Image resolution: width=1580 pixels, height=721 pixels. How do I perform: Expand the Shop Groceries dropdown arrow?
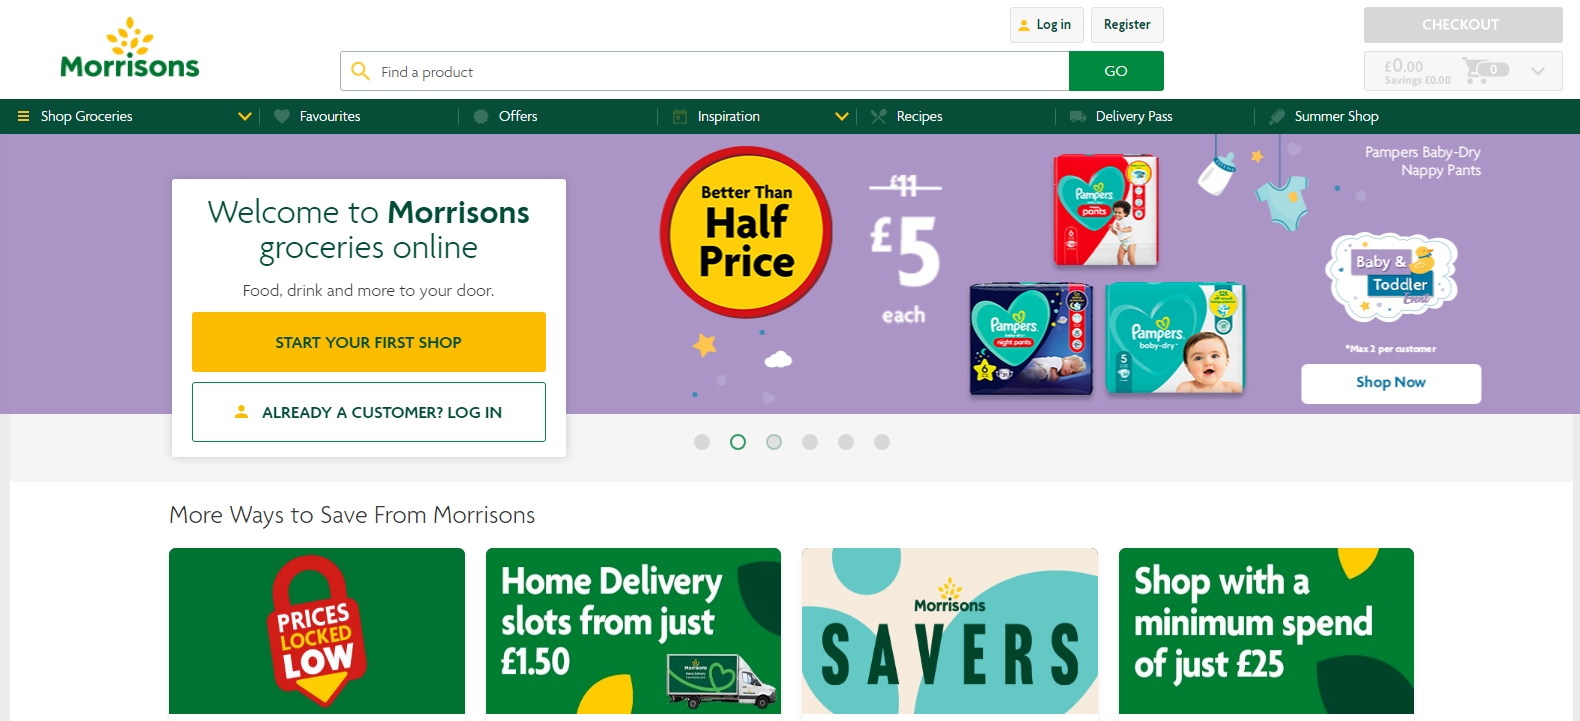point(244,116)
